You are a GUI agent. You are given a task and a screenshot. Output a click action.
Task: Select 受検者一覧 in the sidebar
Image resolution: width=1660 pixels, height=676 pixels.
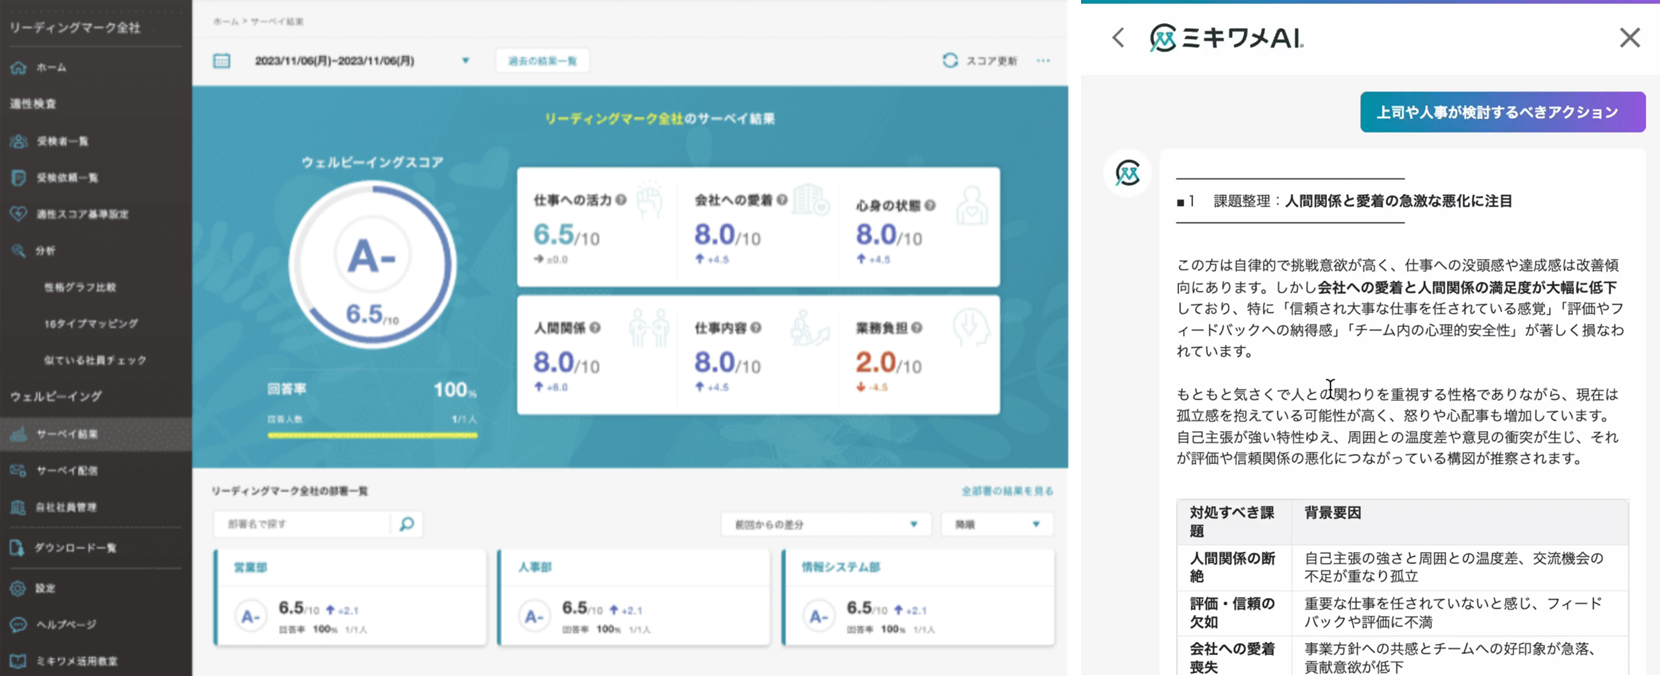(67, 141)
